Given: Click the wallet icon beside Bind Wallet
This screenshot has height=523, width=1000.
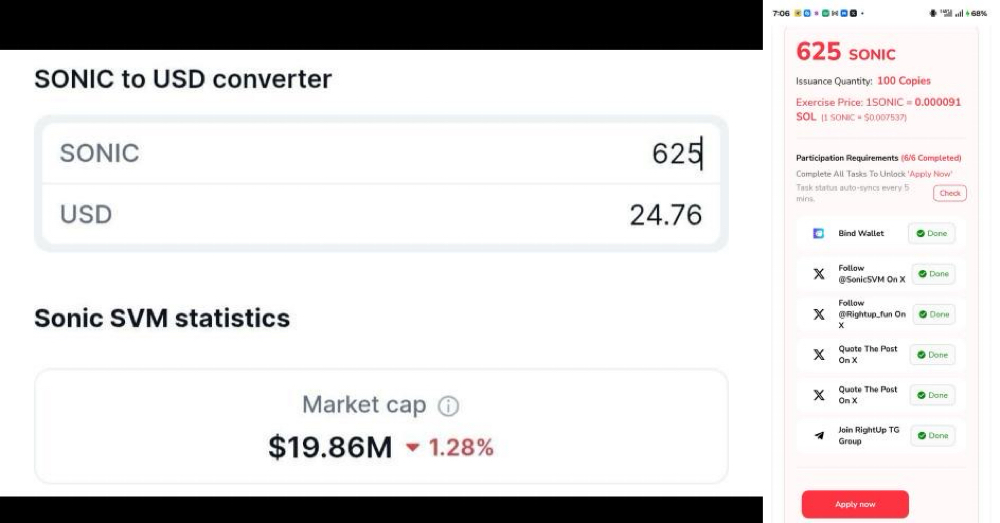Looking at the screenshot, I should (819, 234).
